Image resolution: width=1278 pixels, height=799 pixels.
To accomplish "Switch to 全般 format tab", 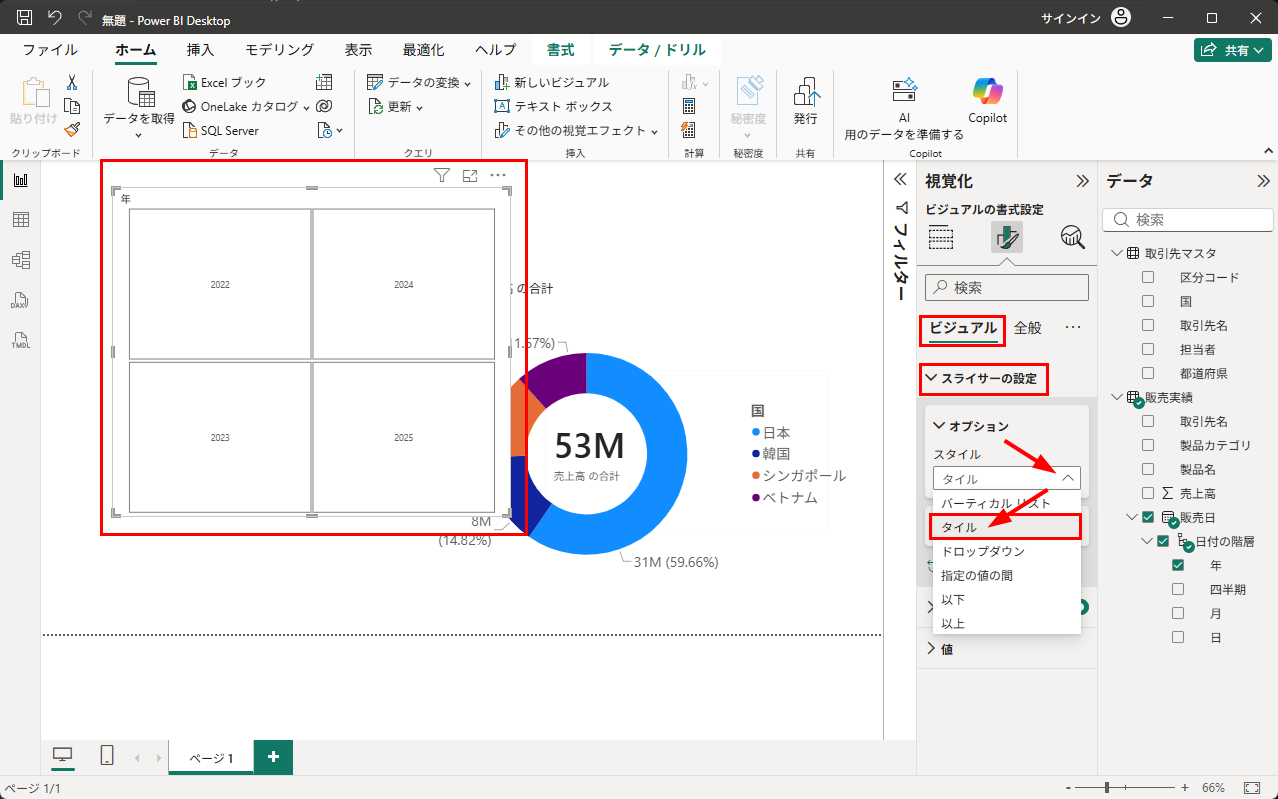I will pyautogui.click(x=1027, y=327).
